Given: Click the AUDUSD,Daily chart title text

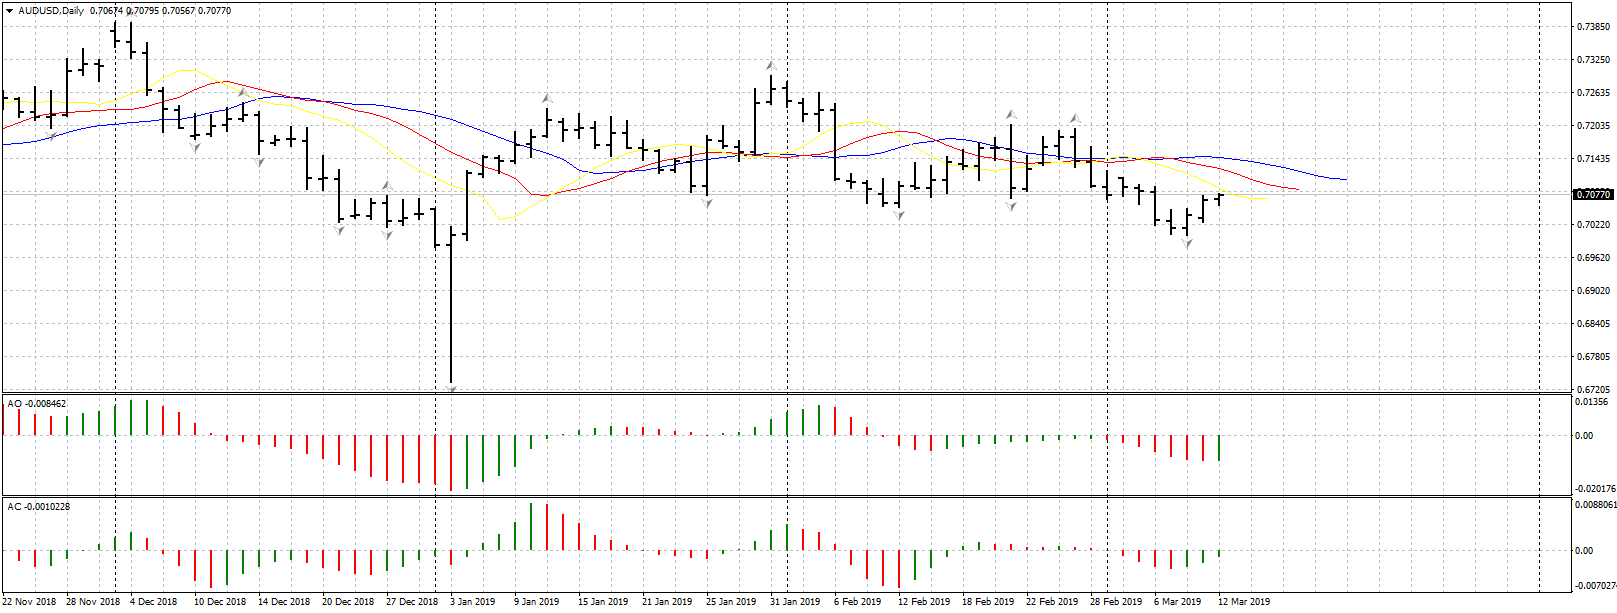Looking at the screenshot, I should (51, 10).
